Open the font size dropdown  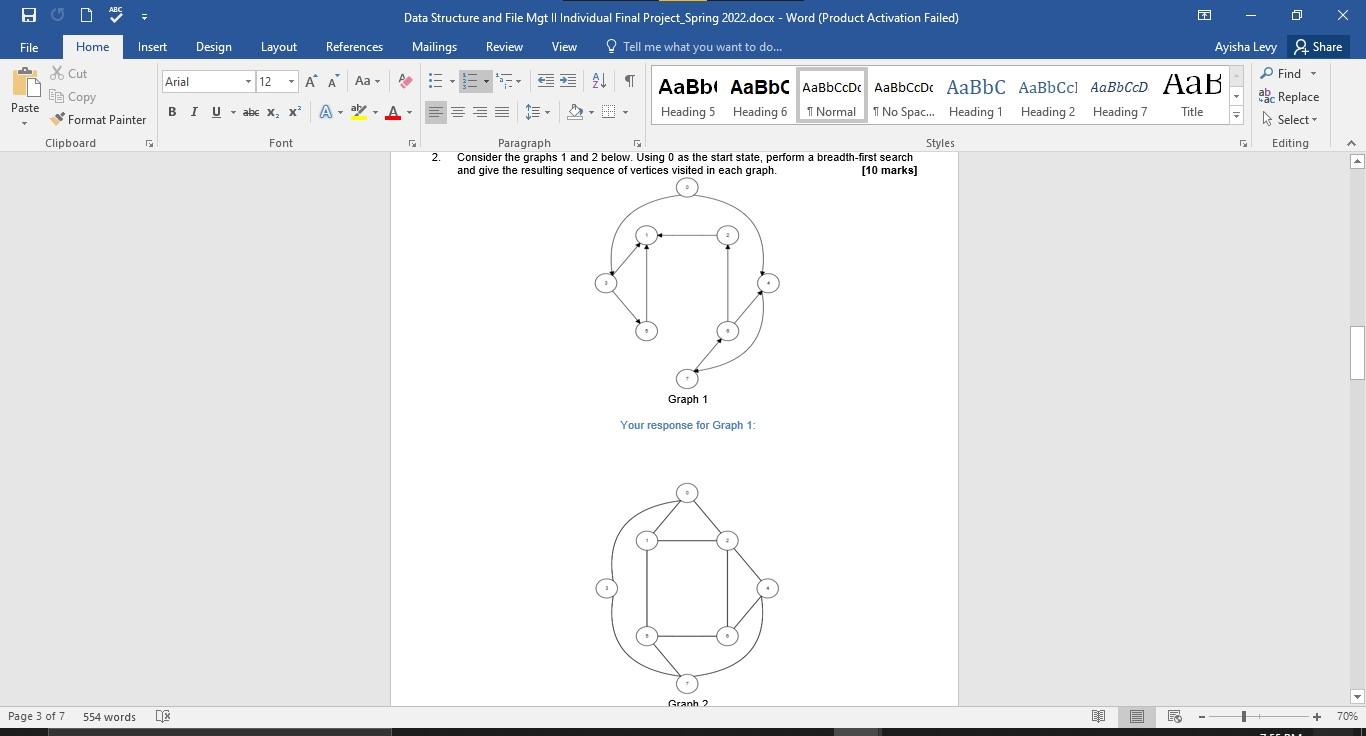[x=291, y=81]
